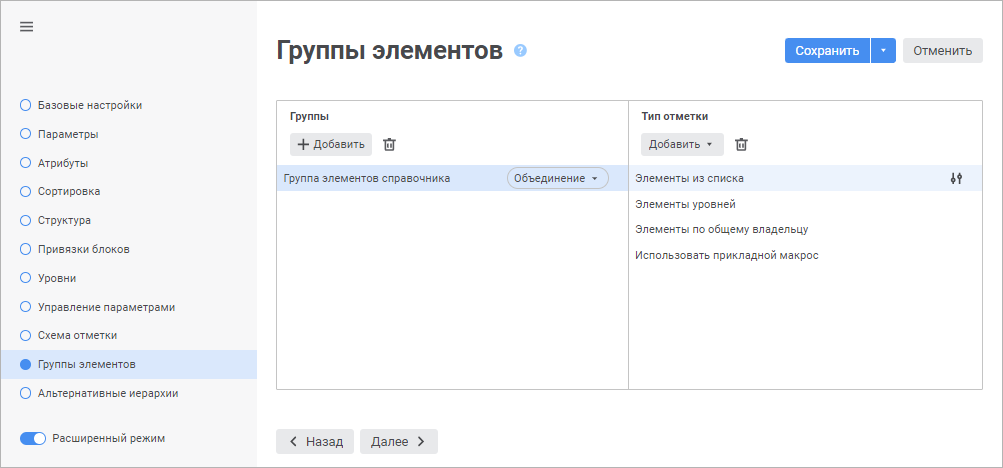
Task: Select the Параметры step
Action: 67,134
